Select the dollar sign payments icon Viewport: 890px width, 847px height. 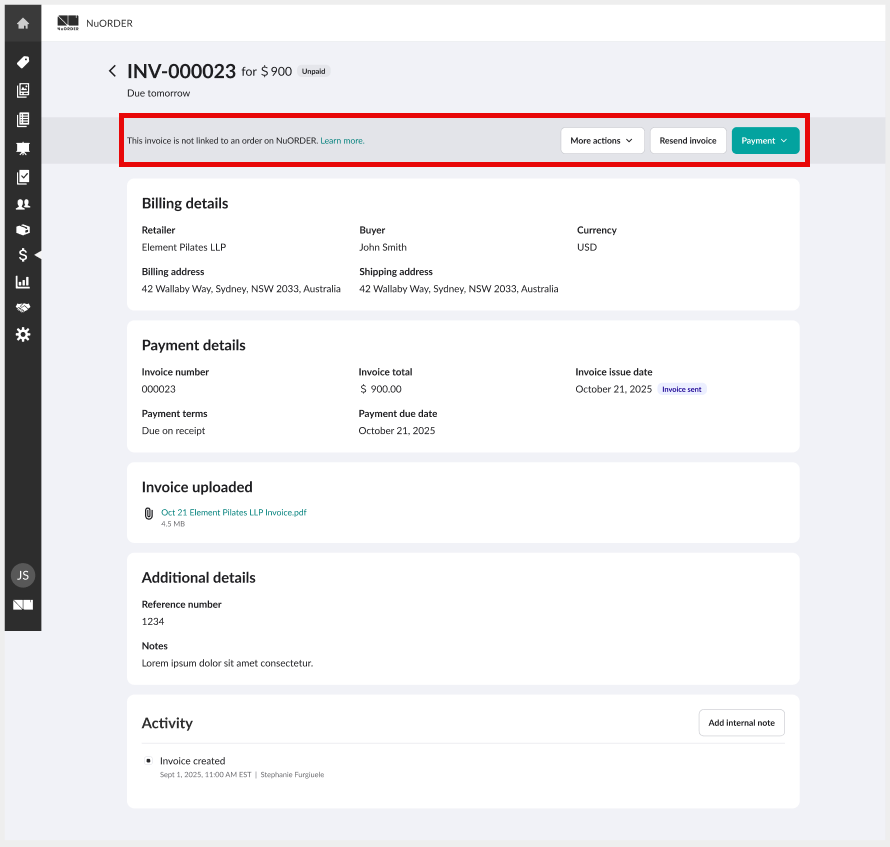click(23, 255)
